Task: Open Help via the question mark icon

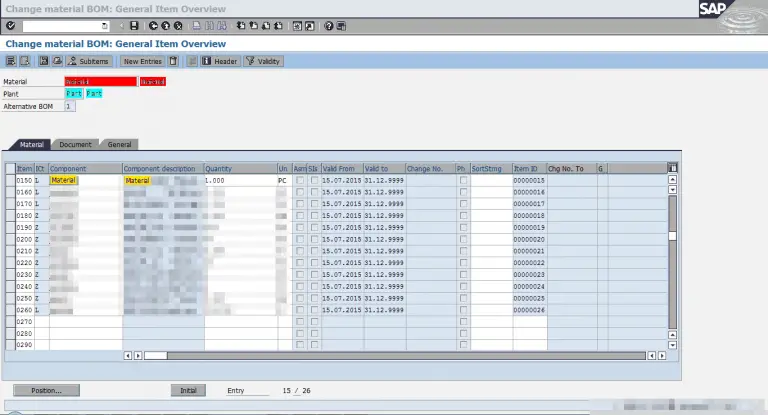Action: pyautogui.click(x=329, y=25)
